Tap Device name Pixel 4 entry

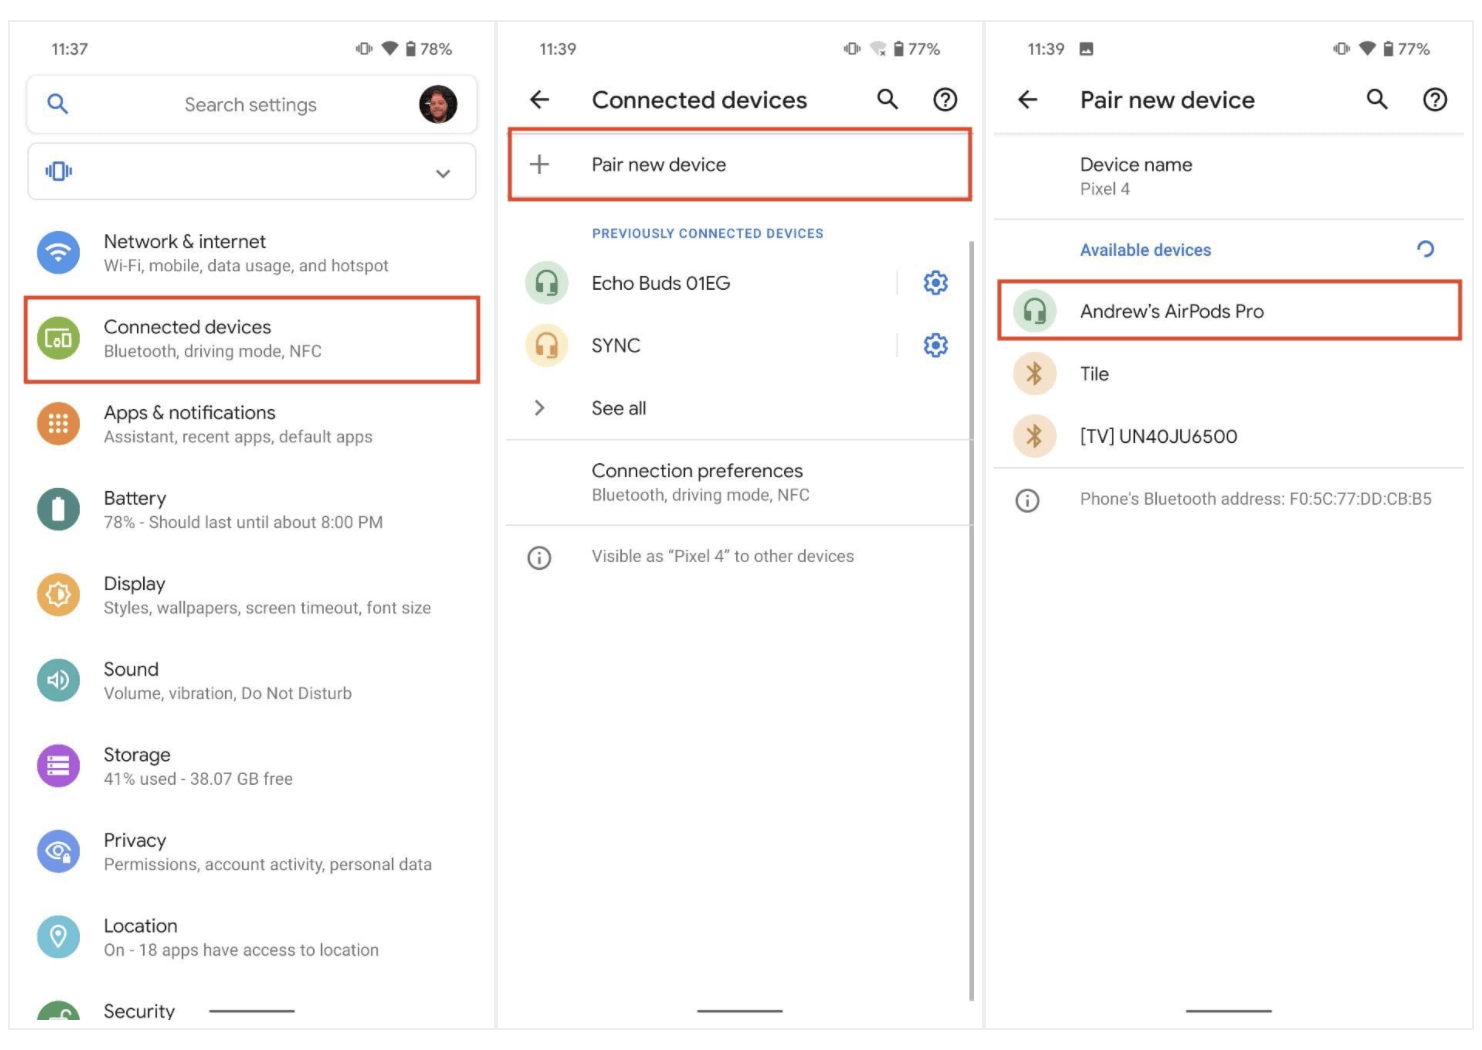1136,176
